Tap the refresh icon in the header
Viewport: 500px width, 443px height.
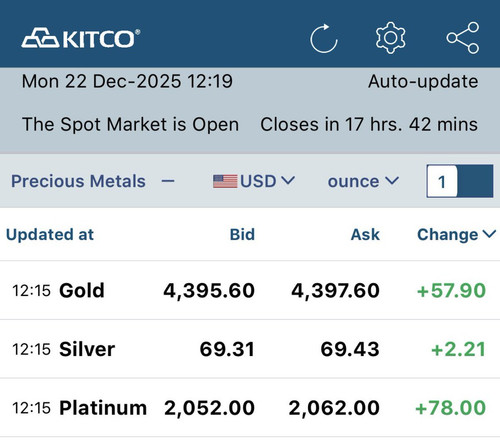324,38
